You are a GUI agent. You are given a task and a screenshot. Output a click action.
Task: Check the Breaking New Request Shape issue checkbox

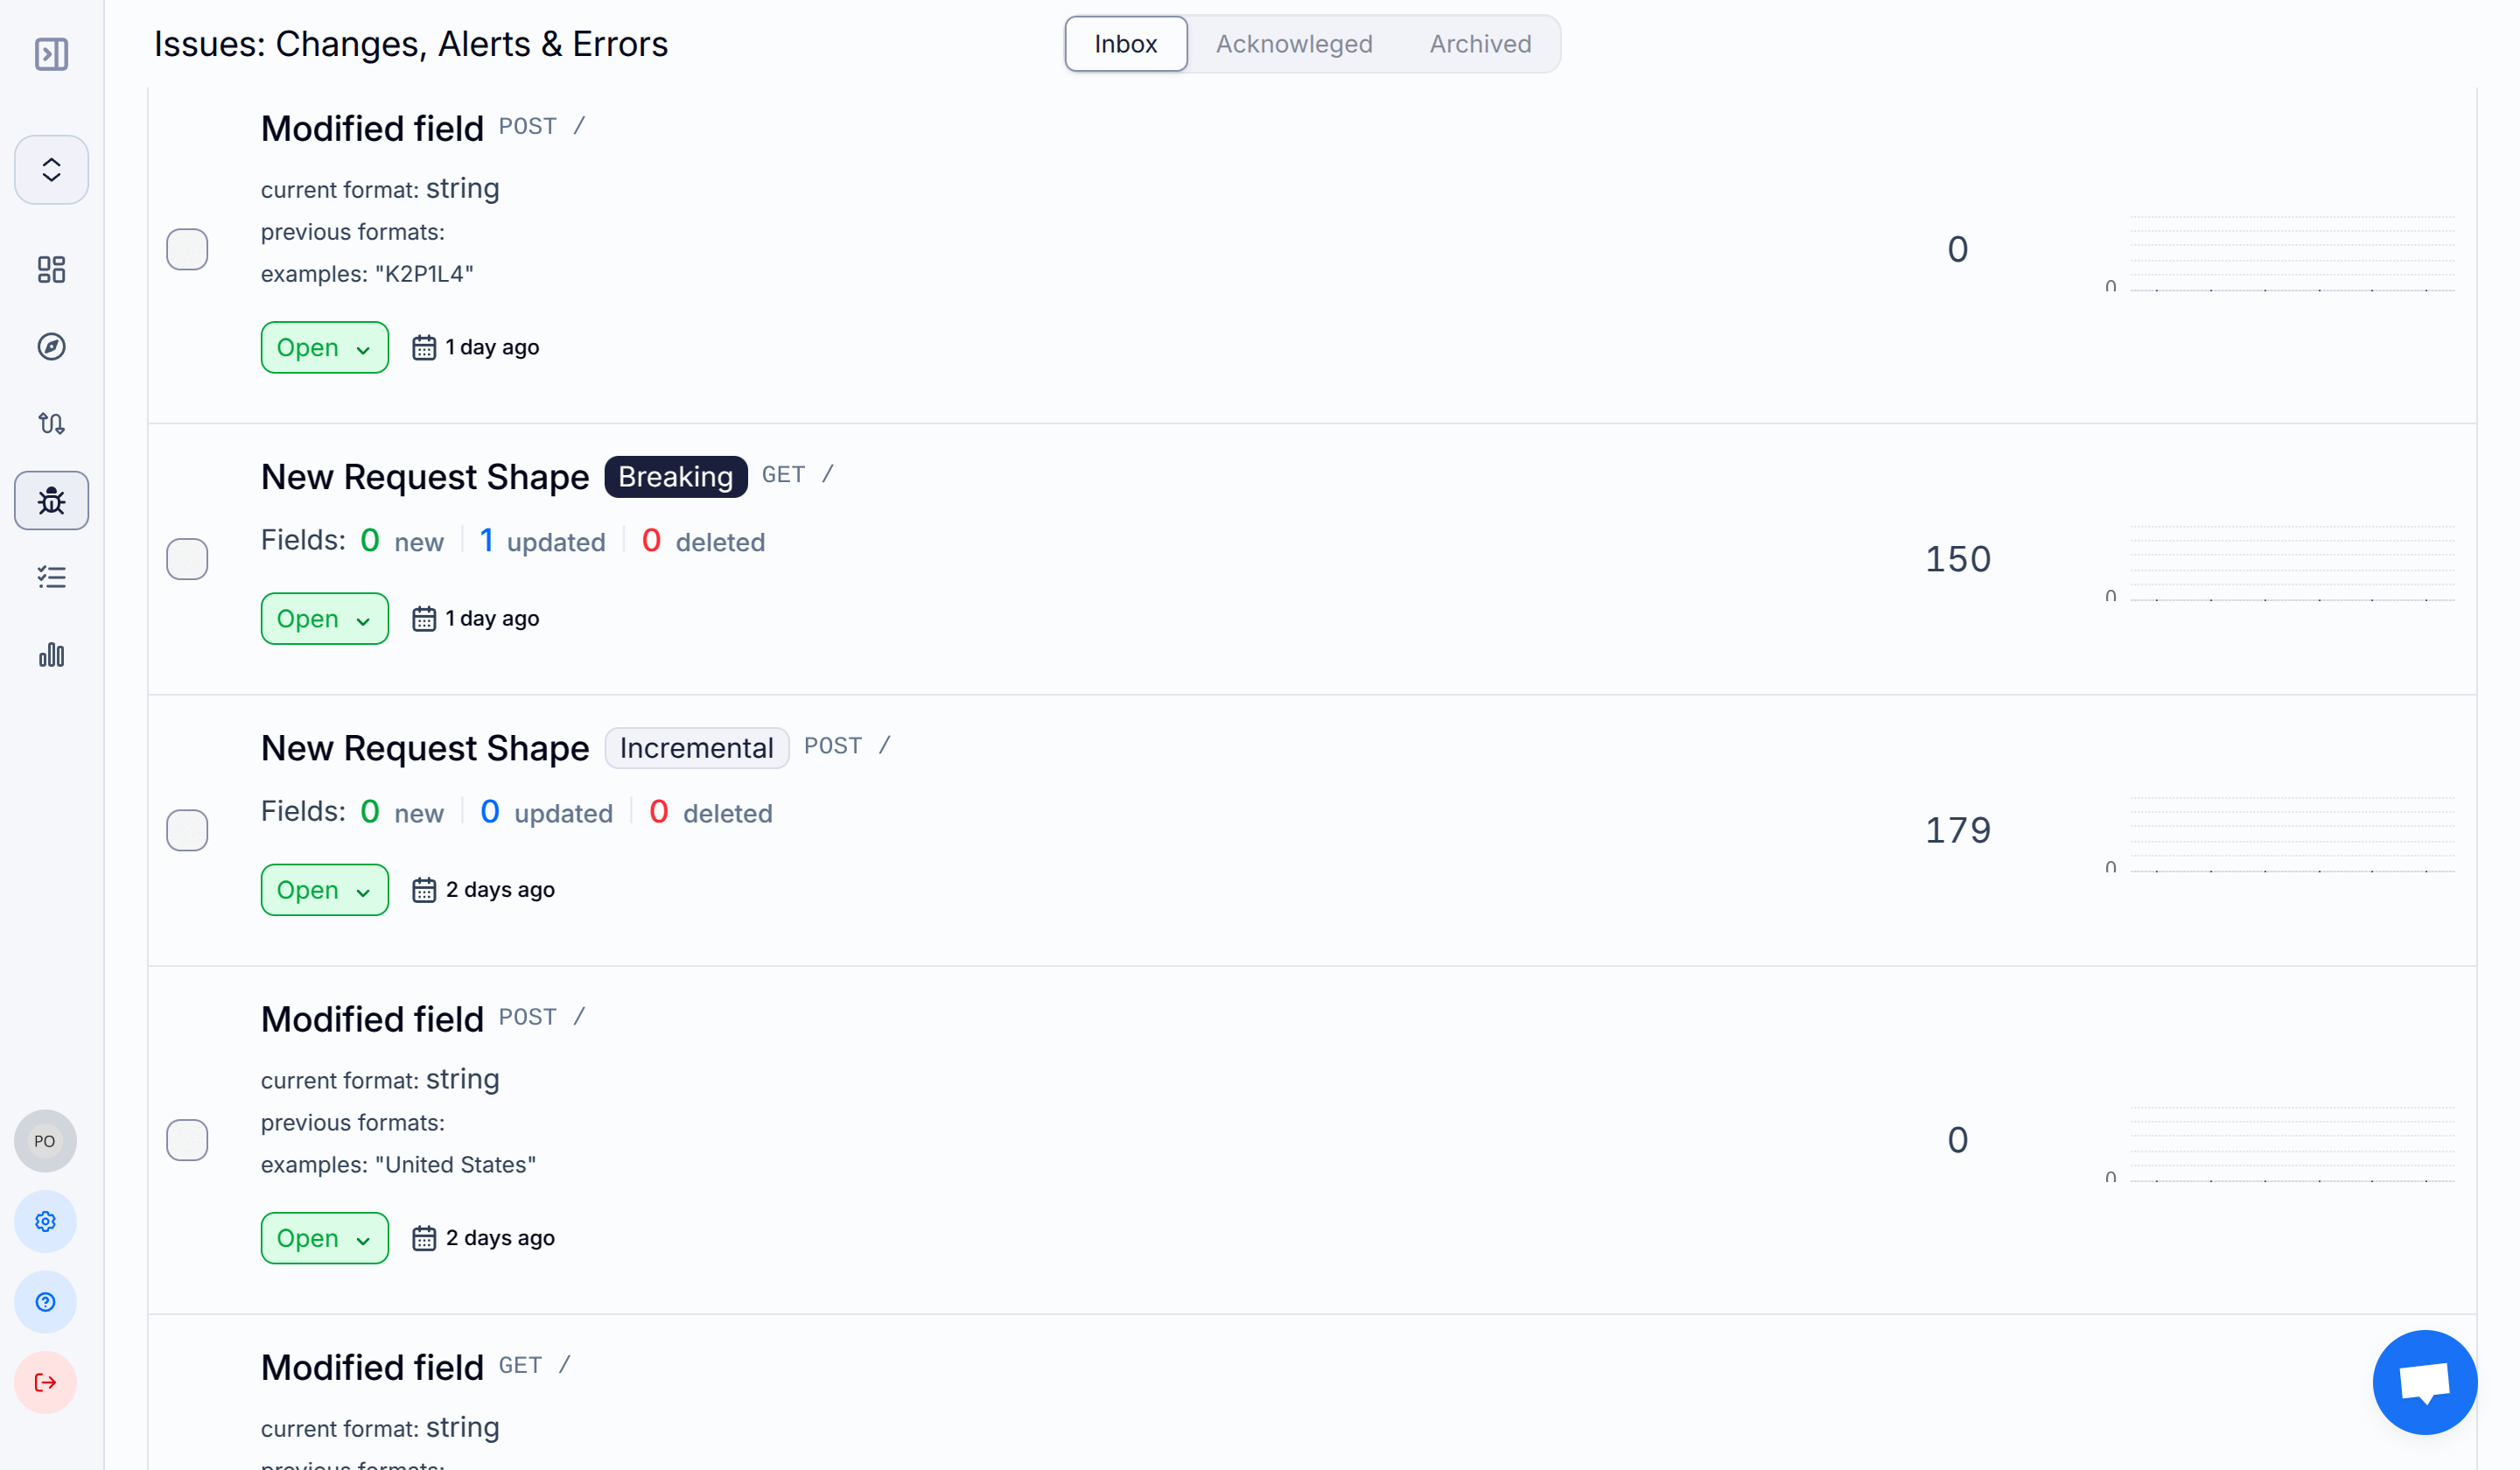187,559
